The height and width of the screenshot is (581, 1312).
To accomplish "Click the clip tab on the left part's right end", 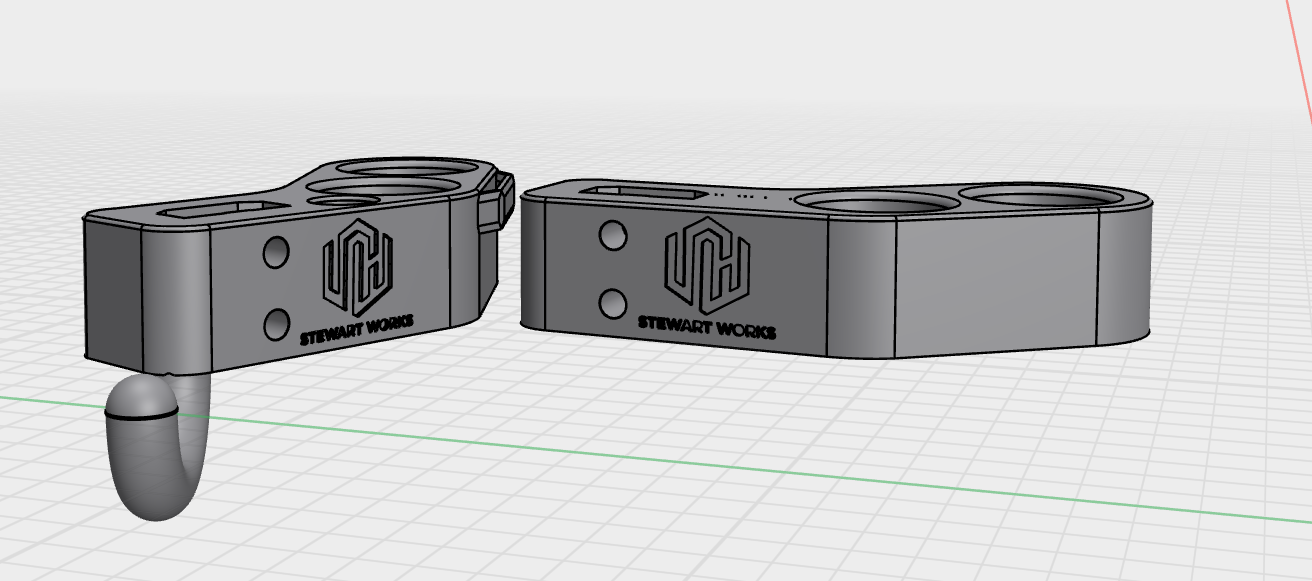I will tap(497, 201).
